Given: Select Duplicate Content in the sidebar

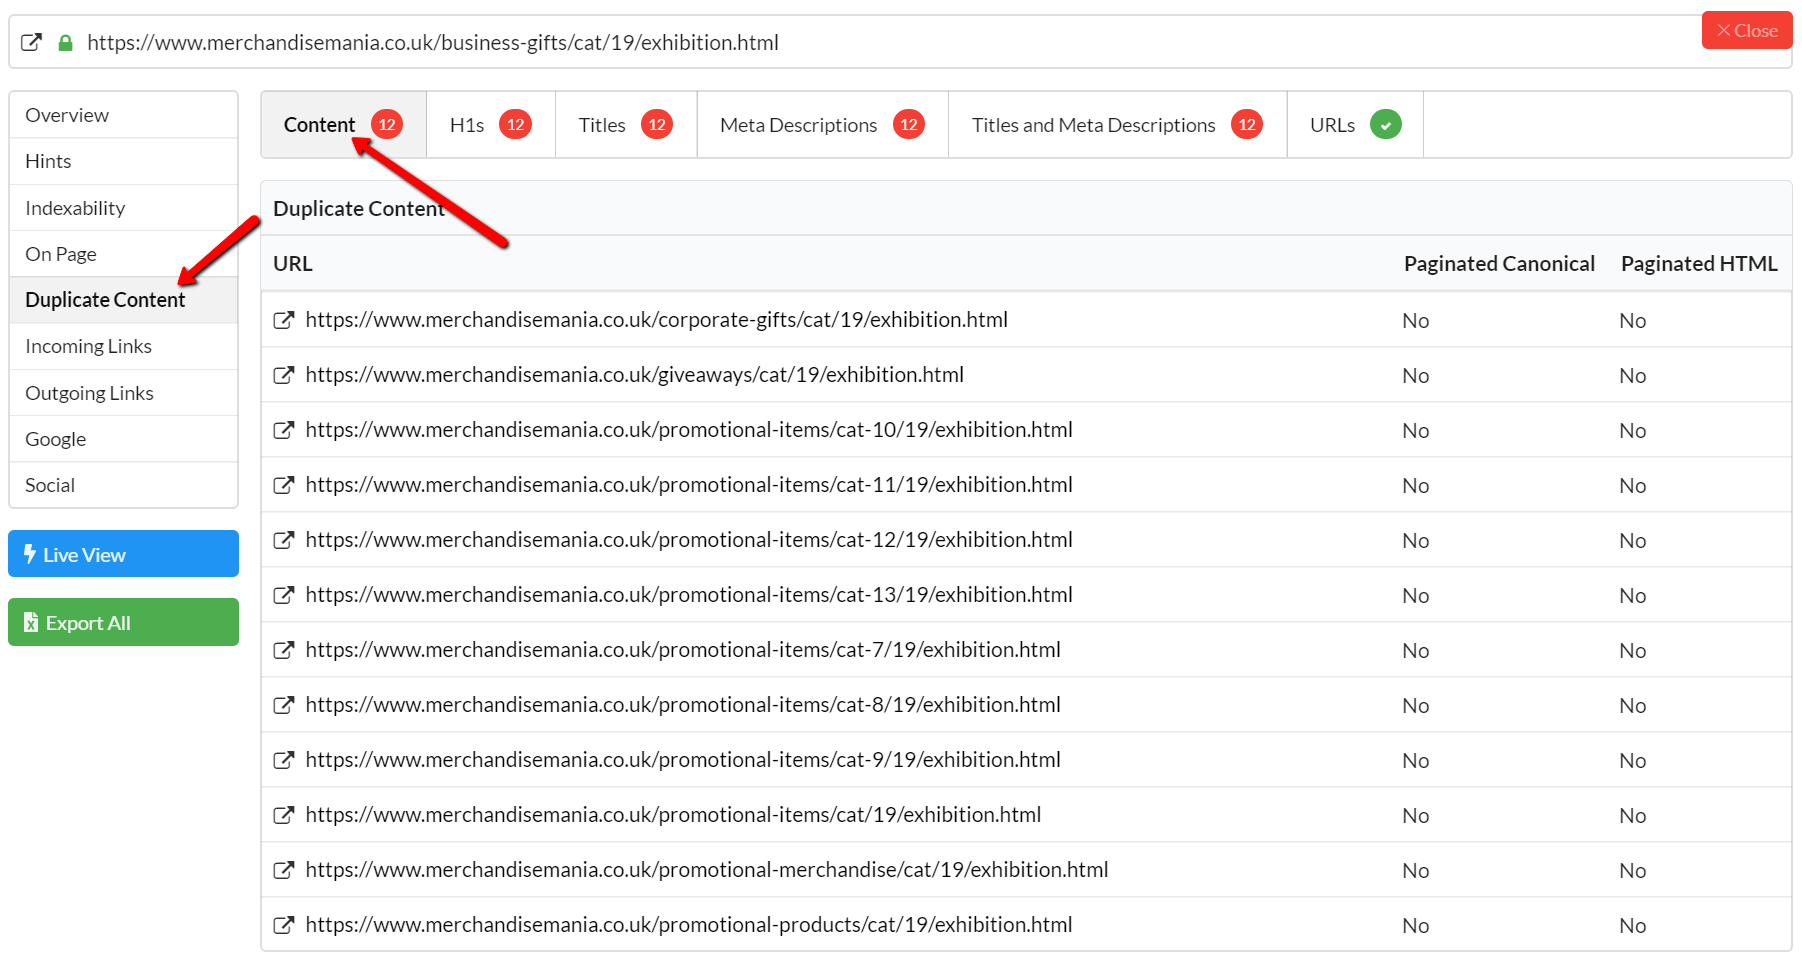Looking at the screenshot, I should coord(124,300).
